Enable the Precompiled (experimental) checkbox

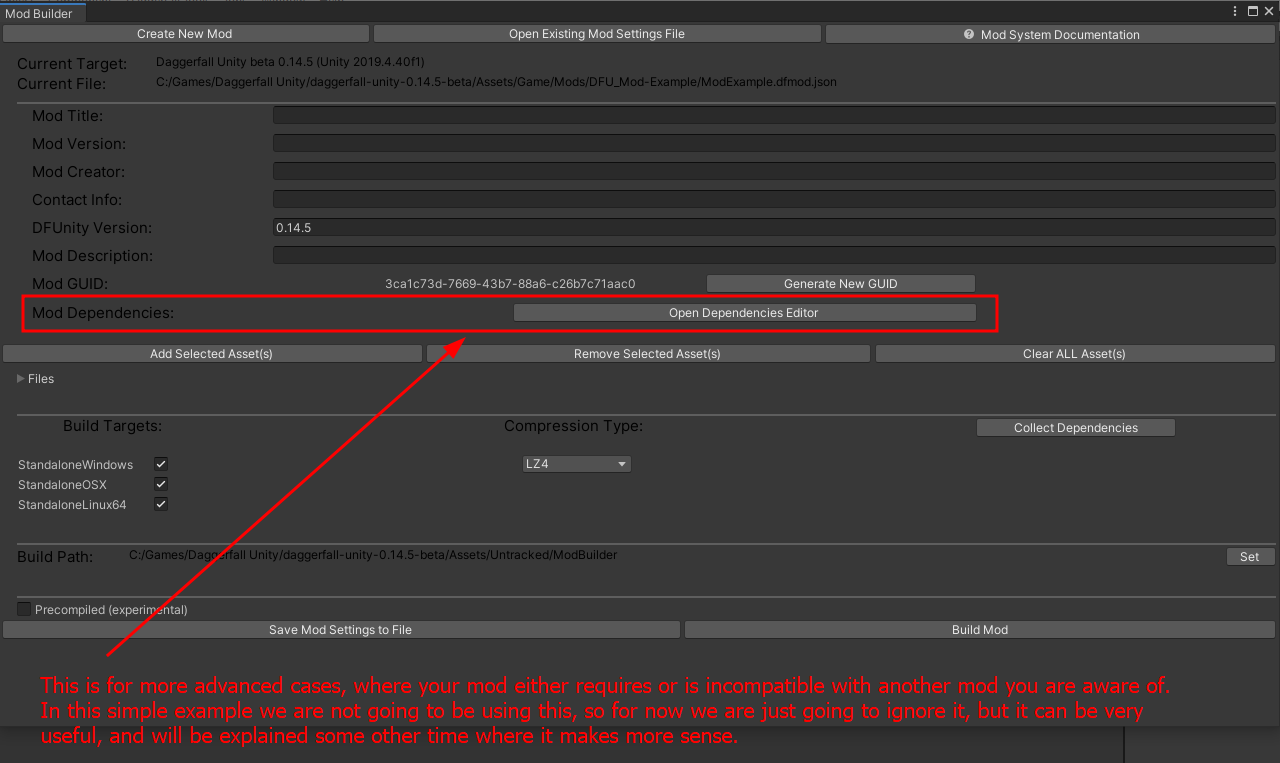(24, 609)
